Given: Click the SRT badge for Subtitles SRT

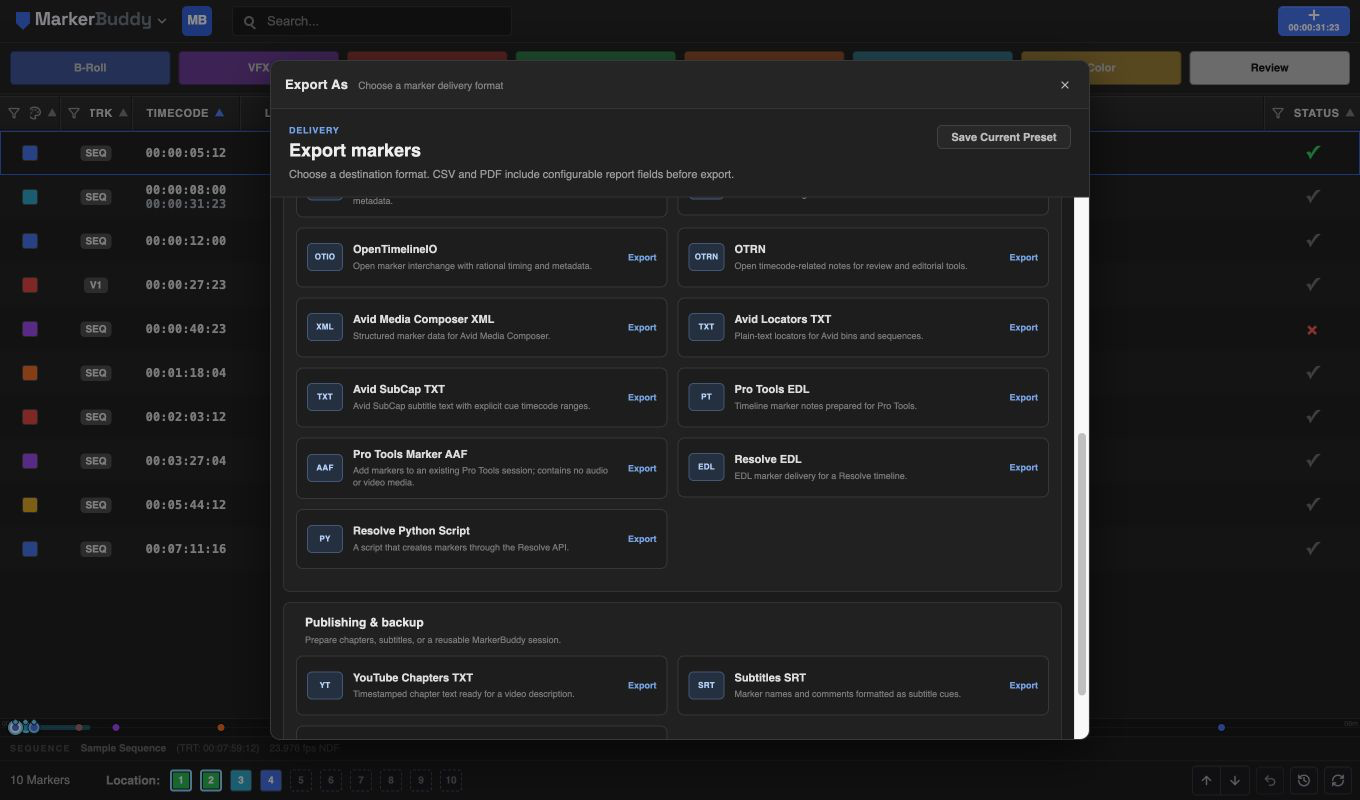Looking at the screenshot, I should click(706, 685).
